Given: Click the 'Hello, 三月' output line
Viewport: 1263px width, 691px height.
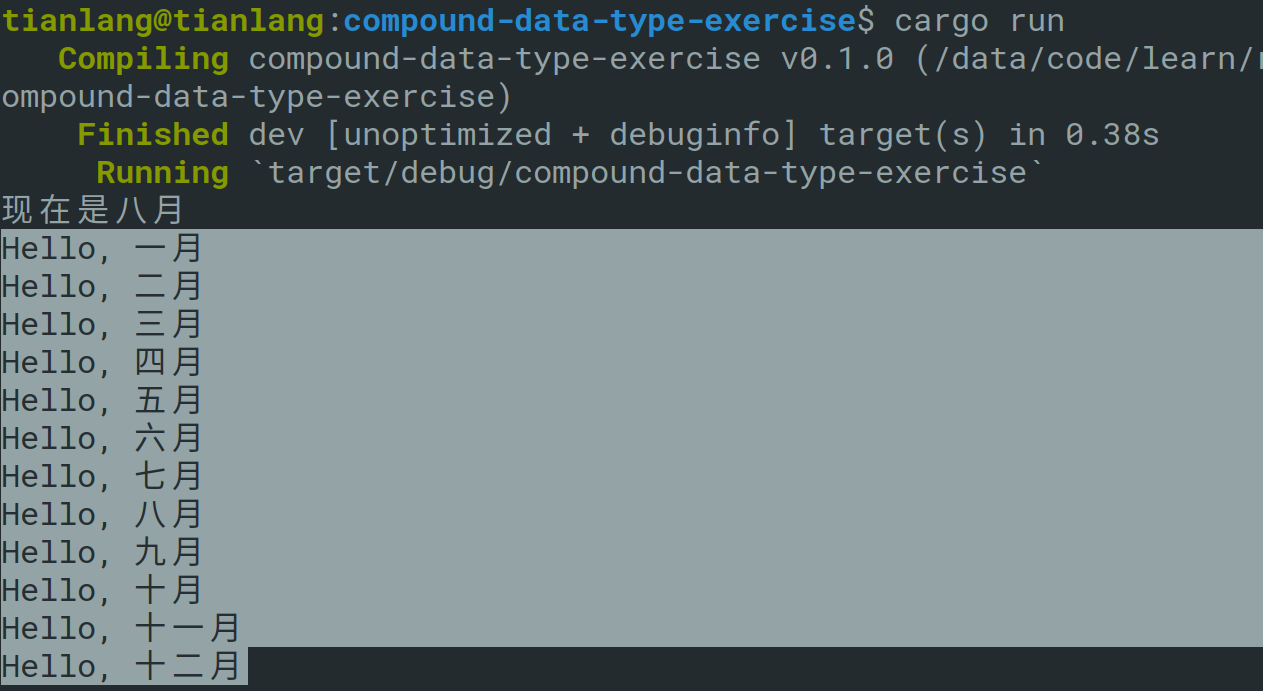Looking at the screenshot, I should click(102, 324).
